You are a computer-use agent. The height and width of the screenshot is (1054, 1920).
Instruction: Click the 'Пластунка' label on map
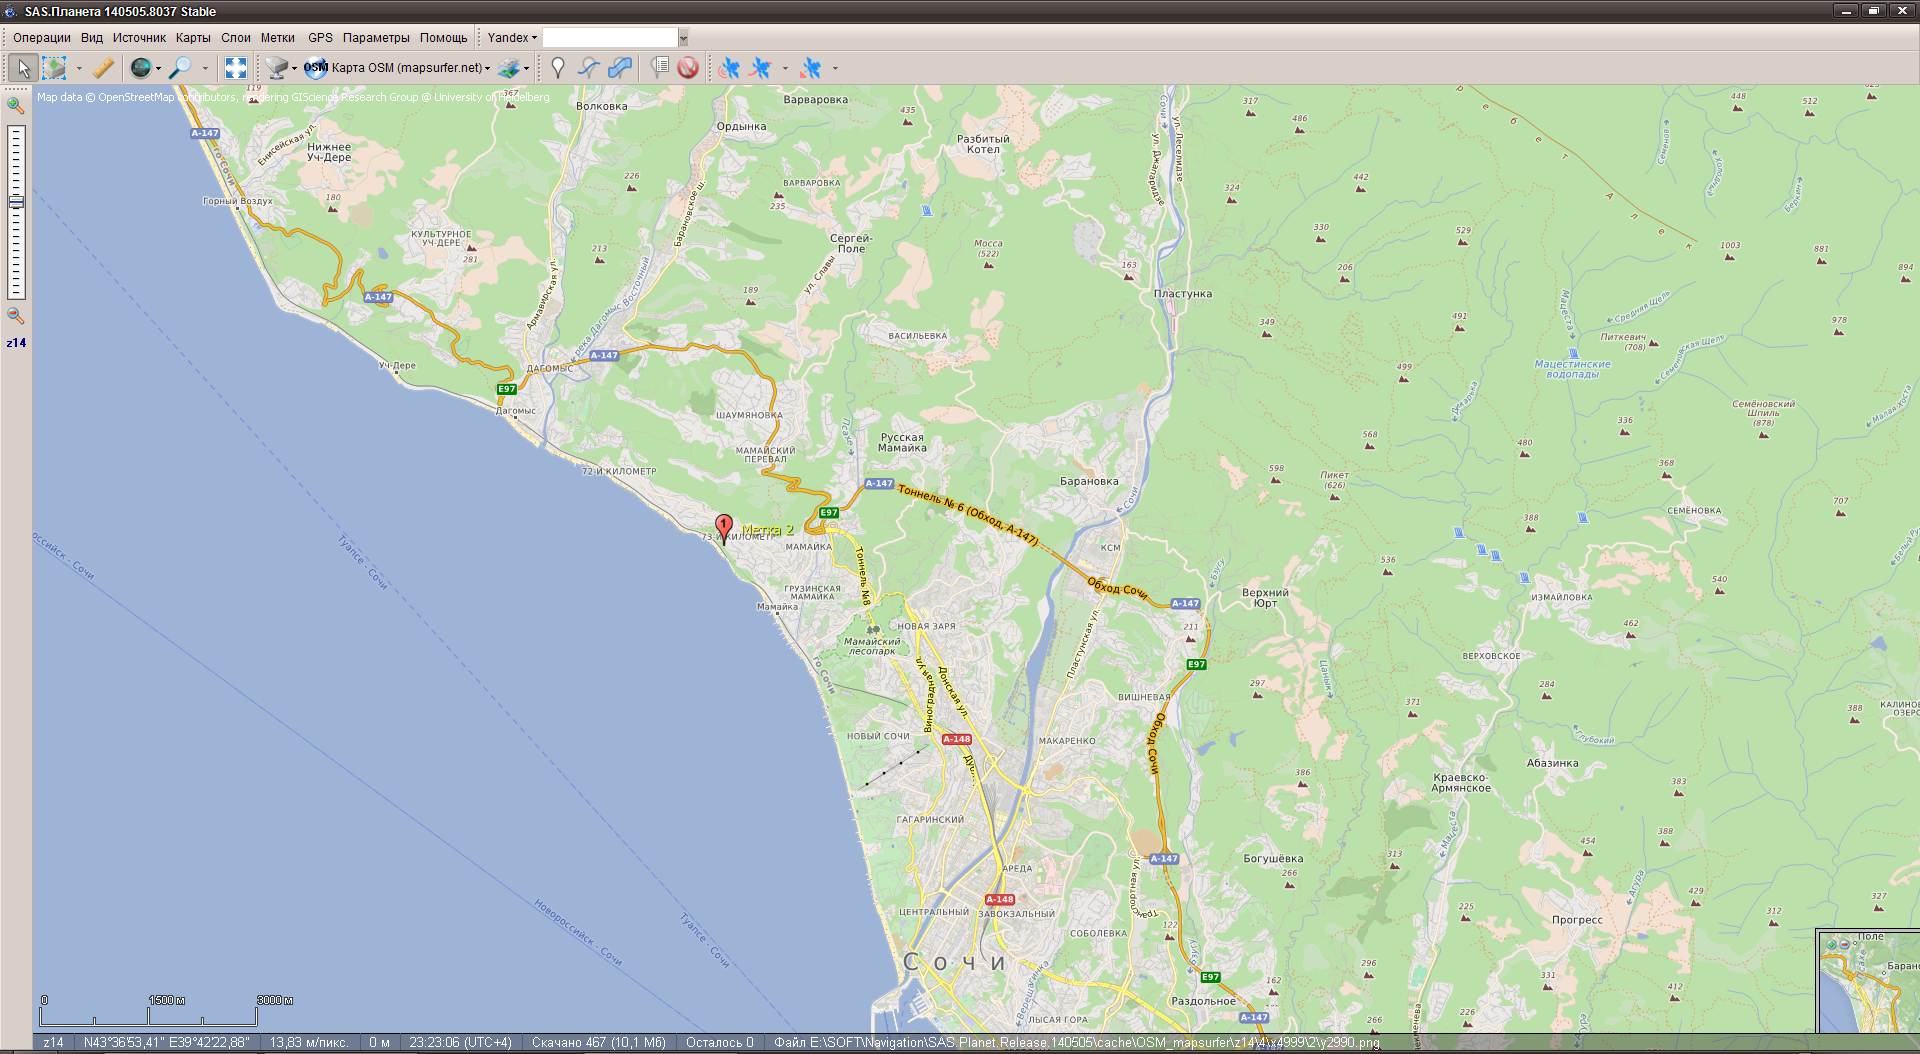(1183, 294)
